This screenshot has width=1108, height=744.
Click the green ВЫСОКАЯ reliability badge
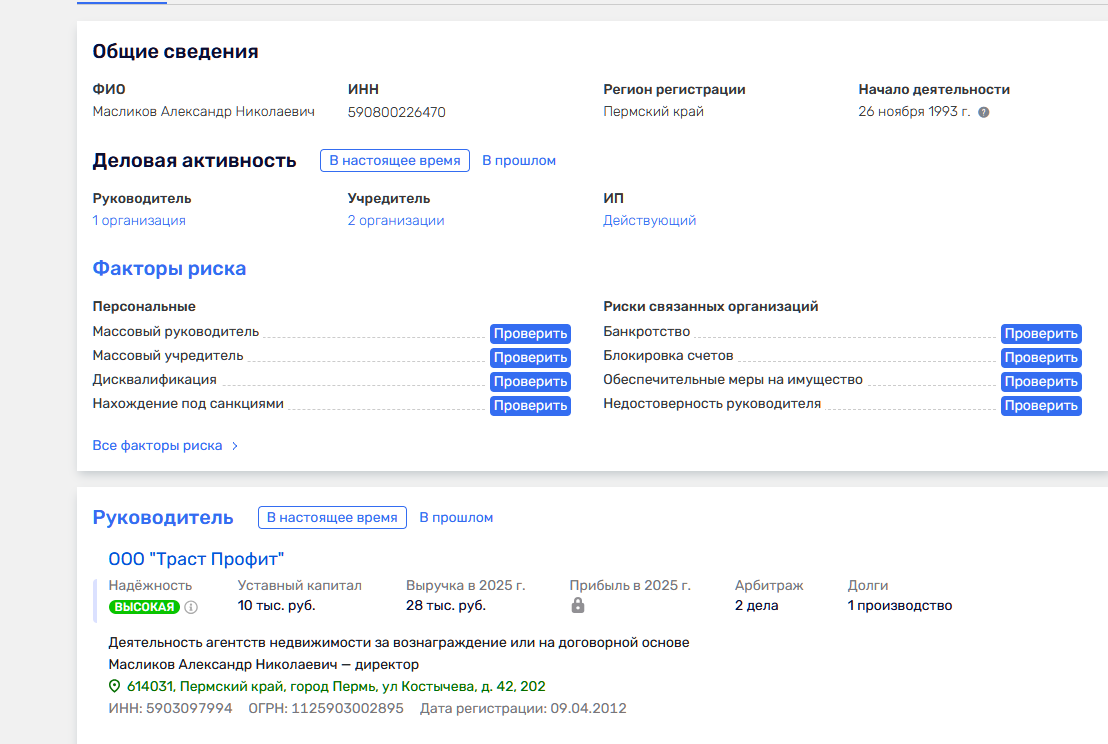tap(145, 606)
